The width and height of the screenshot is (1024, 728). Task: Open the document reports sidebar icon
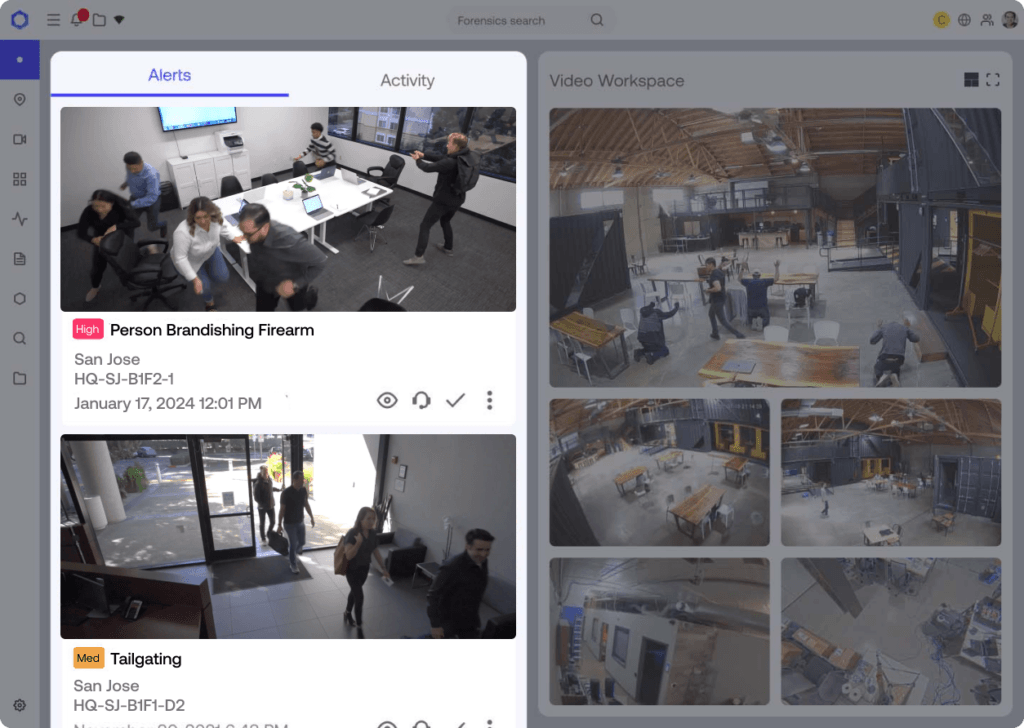(x=20, y=259)
